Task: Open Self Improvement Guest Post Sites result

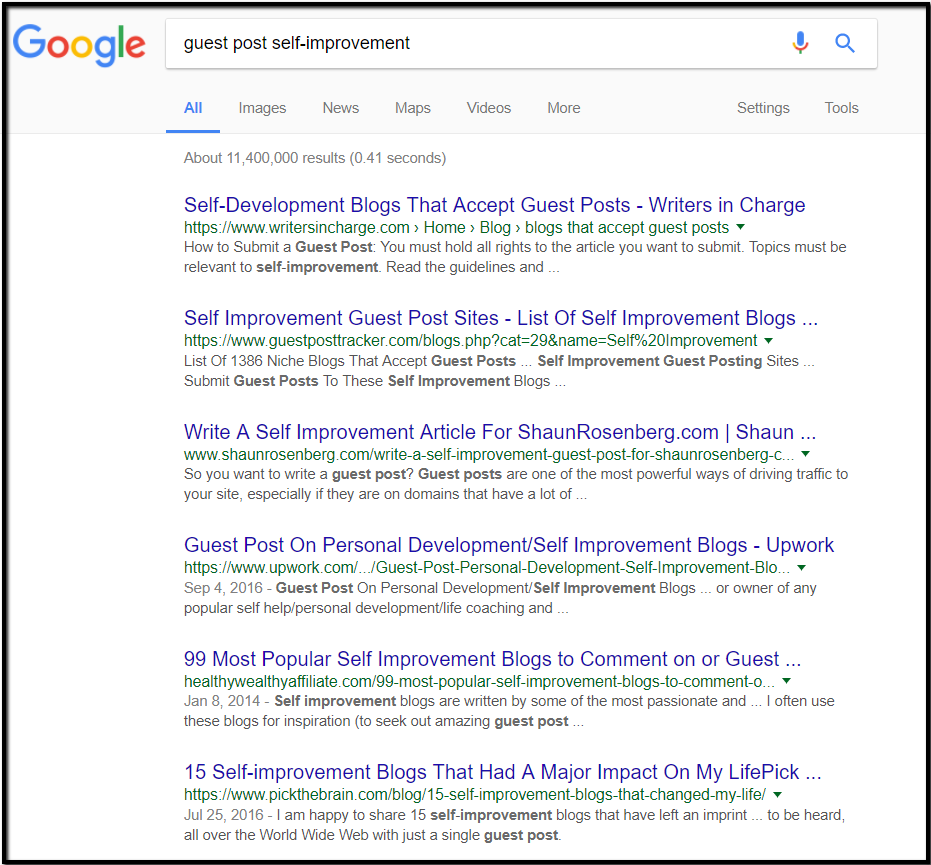Action: pyautogui.click(x=500, y=318)
